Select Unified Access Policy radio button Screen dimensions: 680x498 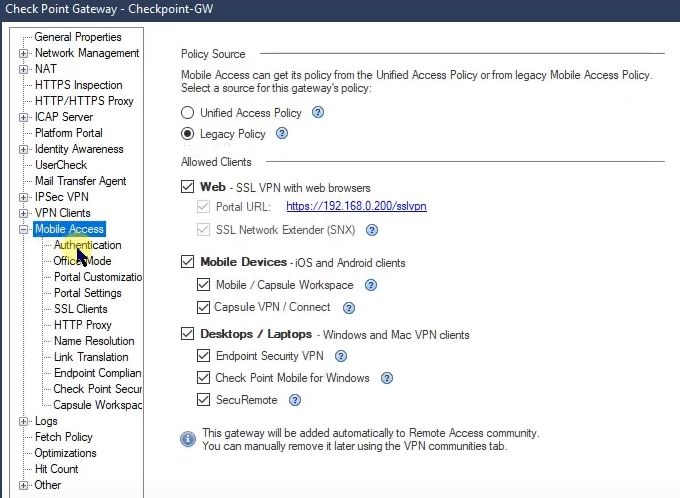point(187,113)
